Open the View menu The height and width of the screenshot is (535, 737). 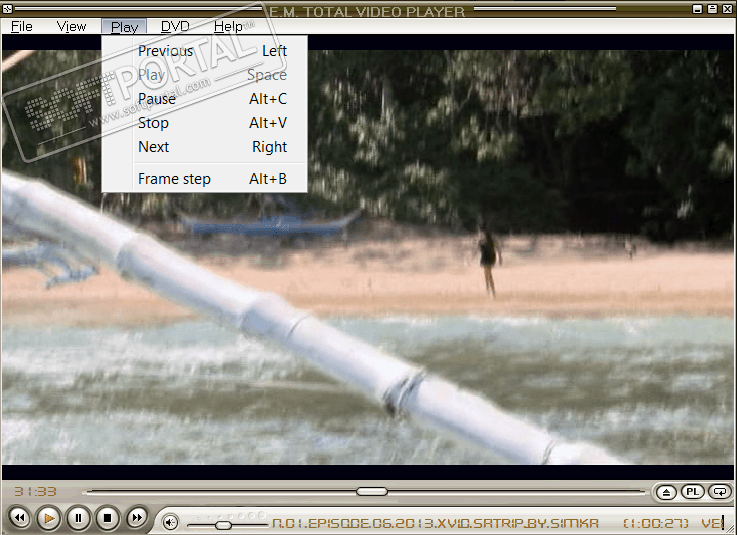click(x=71, y=26)
